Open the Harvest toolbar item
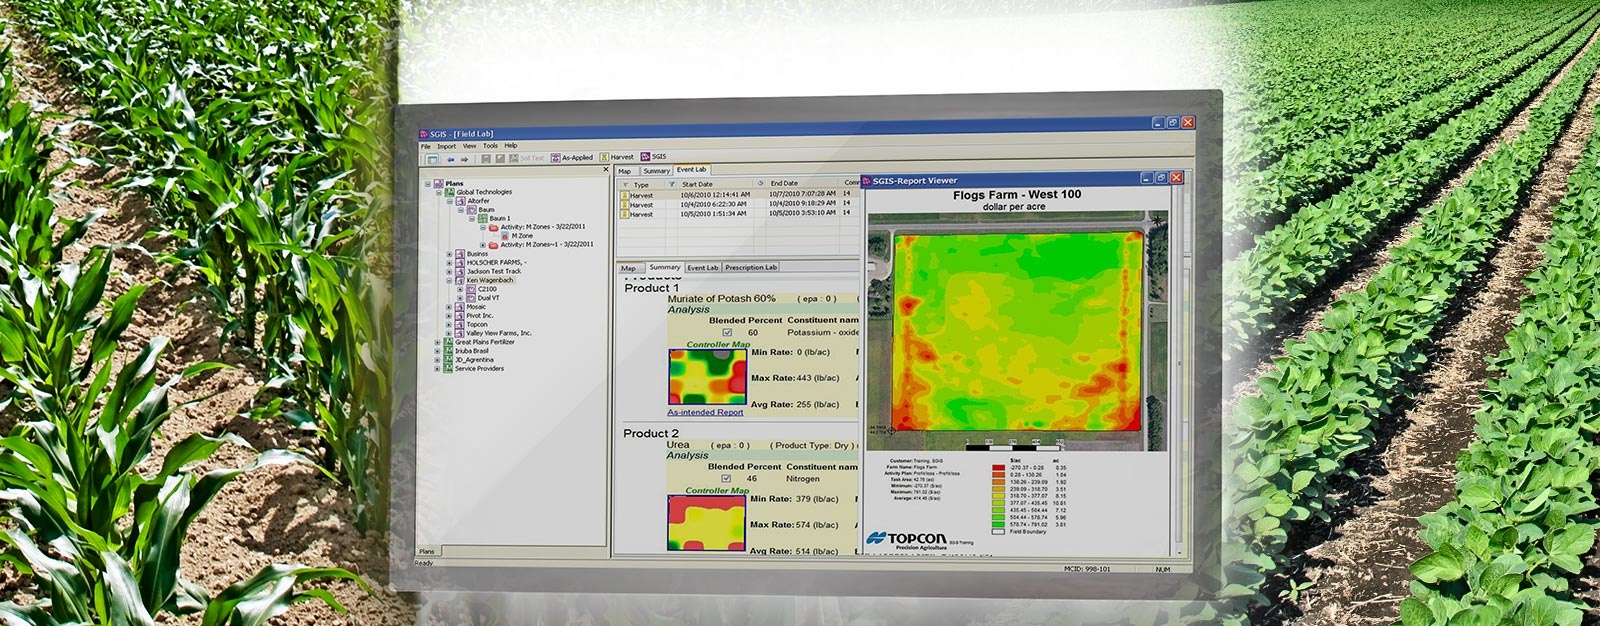 (617, 157)
